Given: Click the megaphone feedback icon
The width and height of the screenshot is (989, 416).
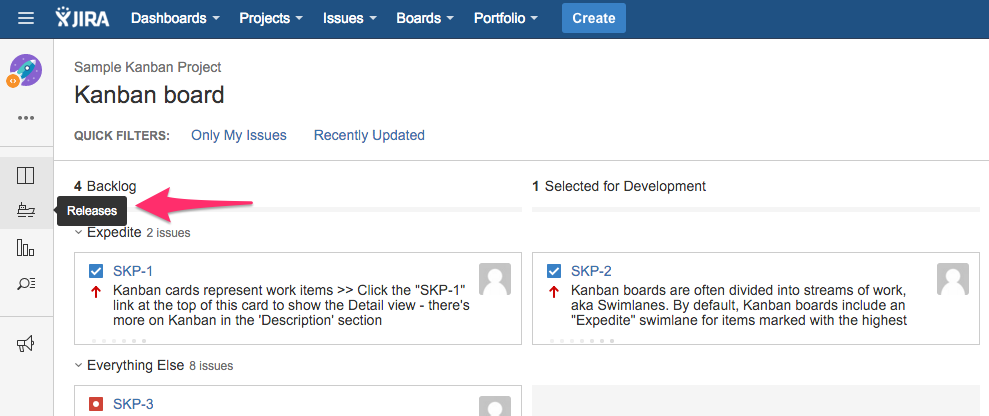Looking at the screenshot, I should pyautogui.click(x=26, y=344).
